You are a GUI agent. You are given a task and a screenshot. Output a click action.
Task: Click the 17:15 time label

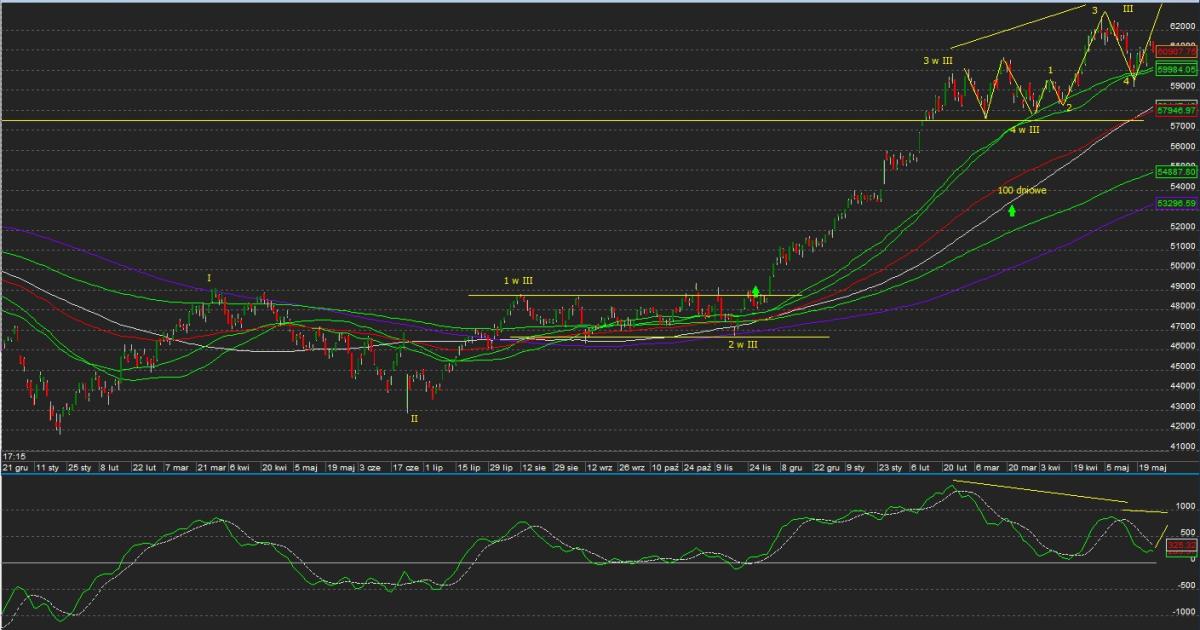click(14, 455)
